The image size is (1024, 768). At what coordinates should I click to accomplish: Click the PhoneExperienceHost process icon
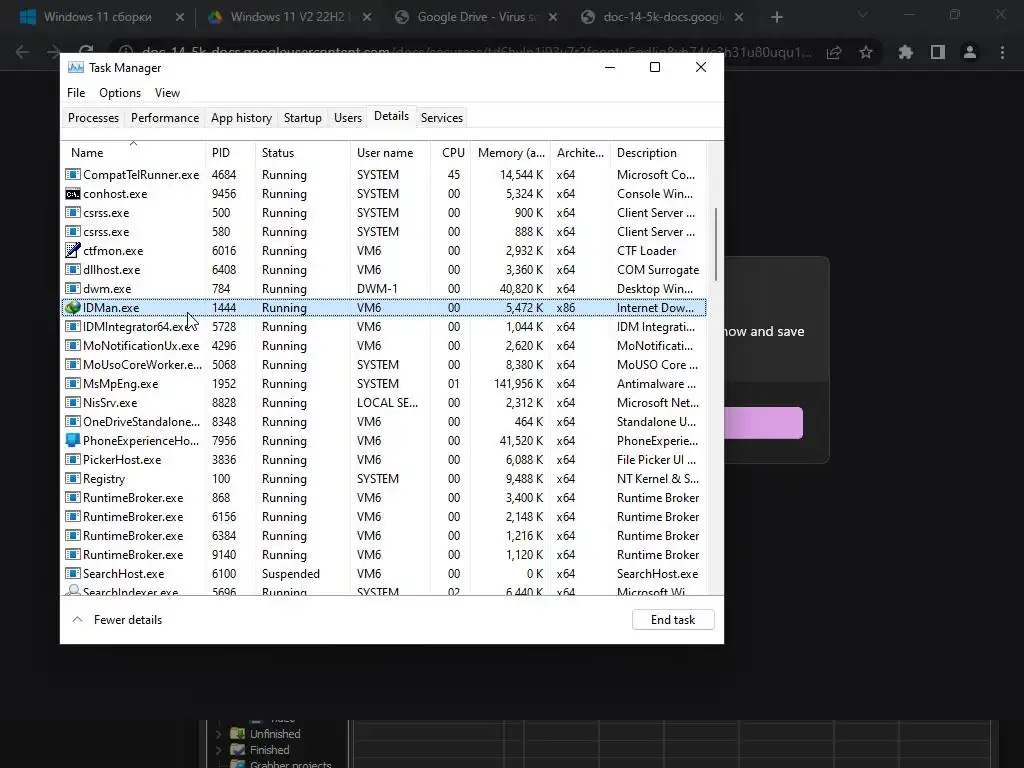click(x=72, y=441)
